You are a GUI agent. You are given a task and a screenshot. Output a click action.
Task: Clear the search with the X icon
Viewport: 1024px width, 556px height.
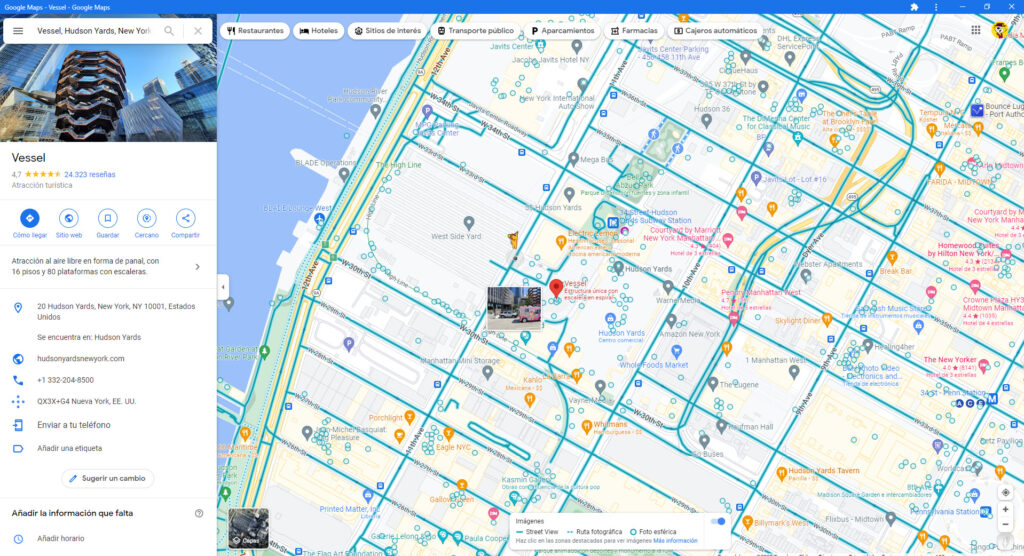tap(198, 31)
